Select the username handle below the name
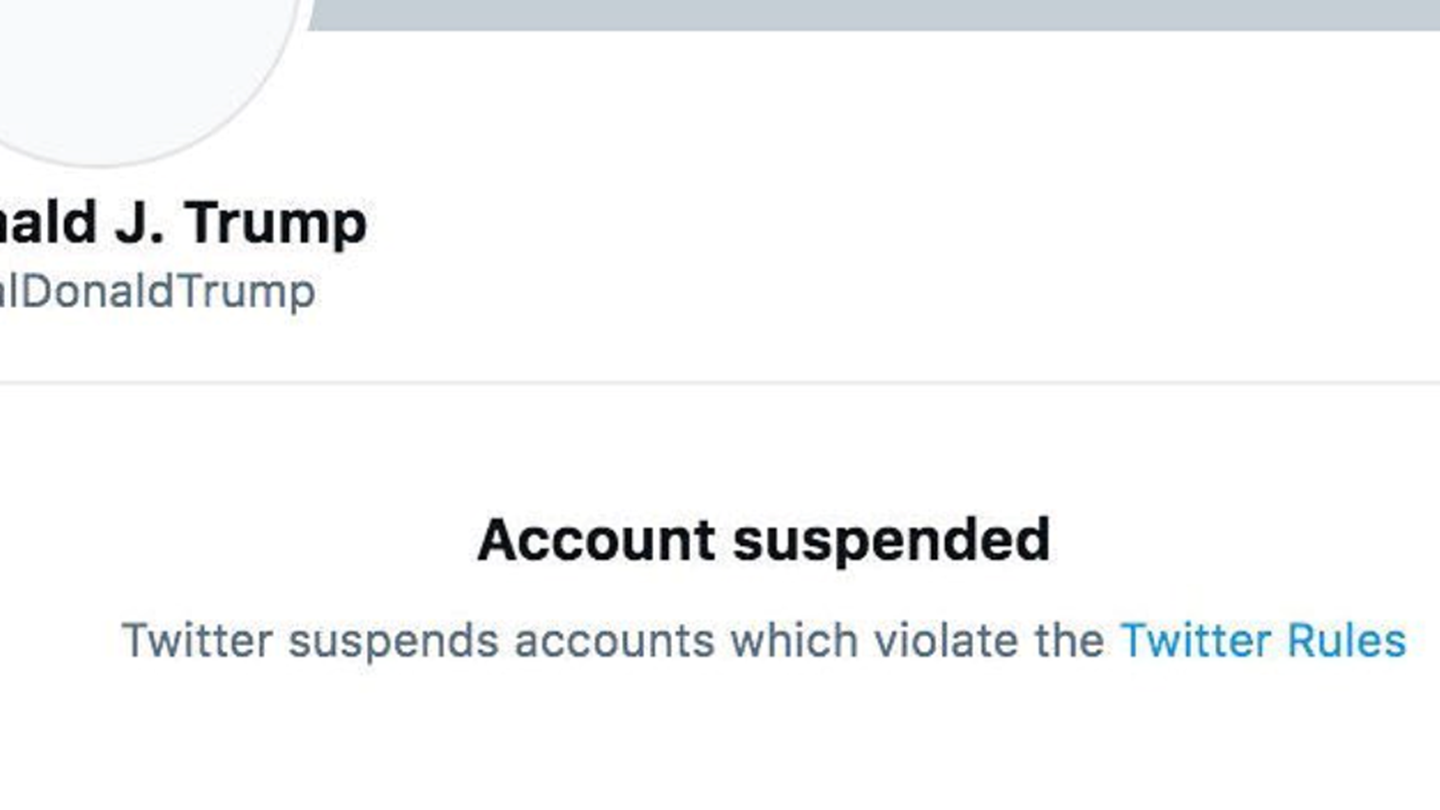Viewport: 1440px width, 810px height. [x=155, y=290]
